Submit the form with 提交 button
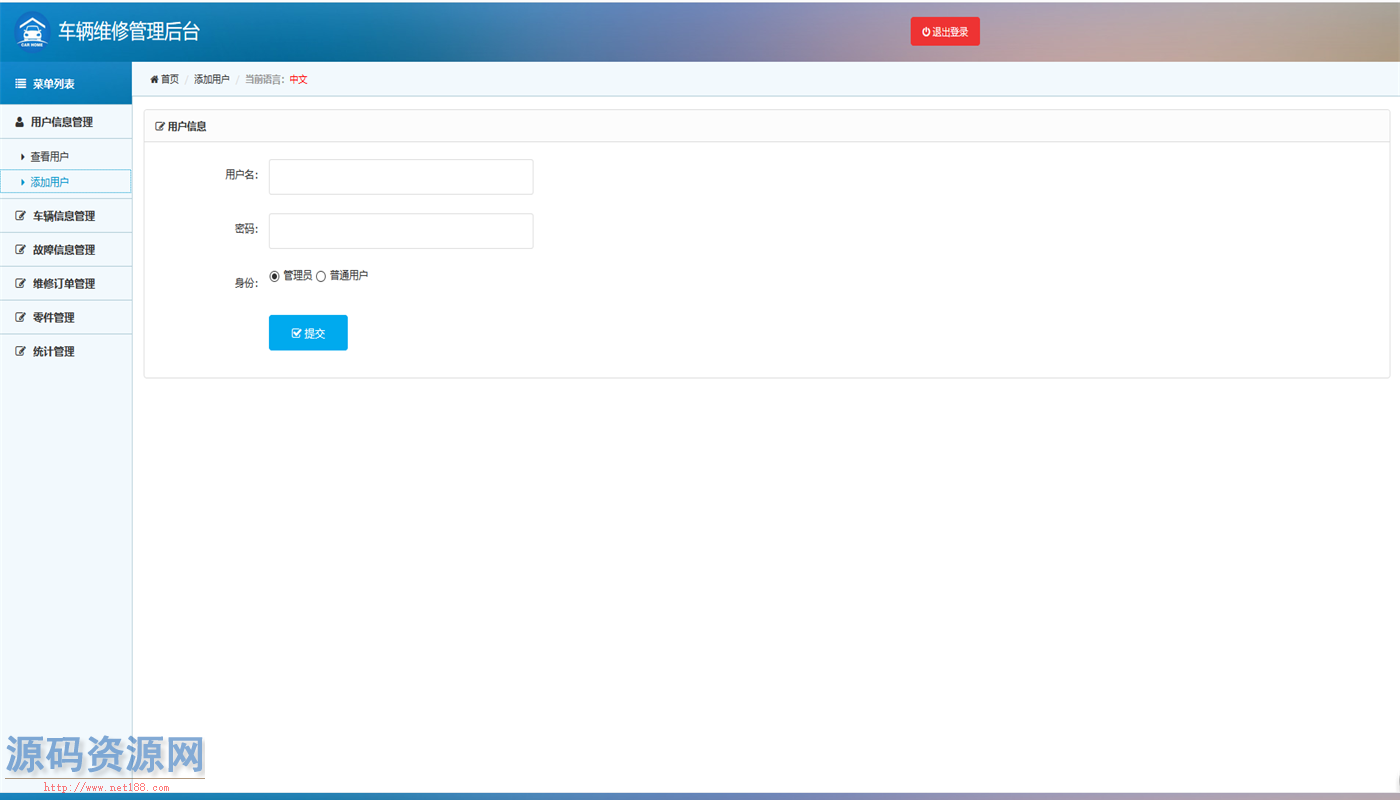 pyautogui.click(x=308, y=333)
